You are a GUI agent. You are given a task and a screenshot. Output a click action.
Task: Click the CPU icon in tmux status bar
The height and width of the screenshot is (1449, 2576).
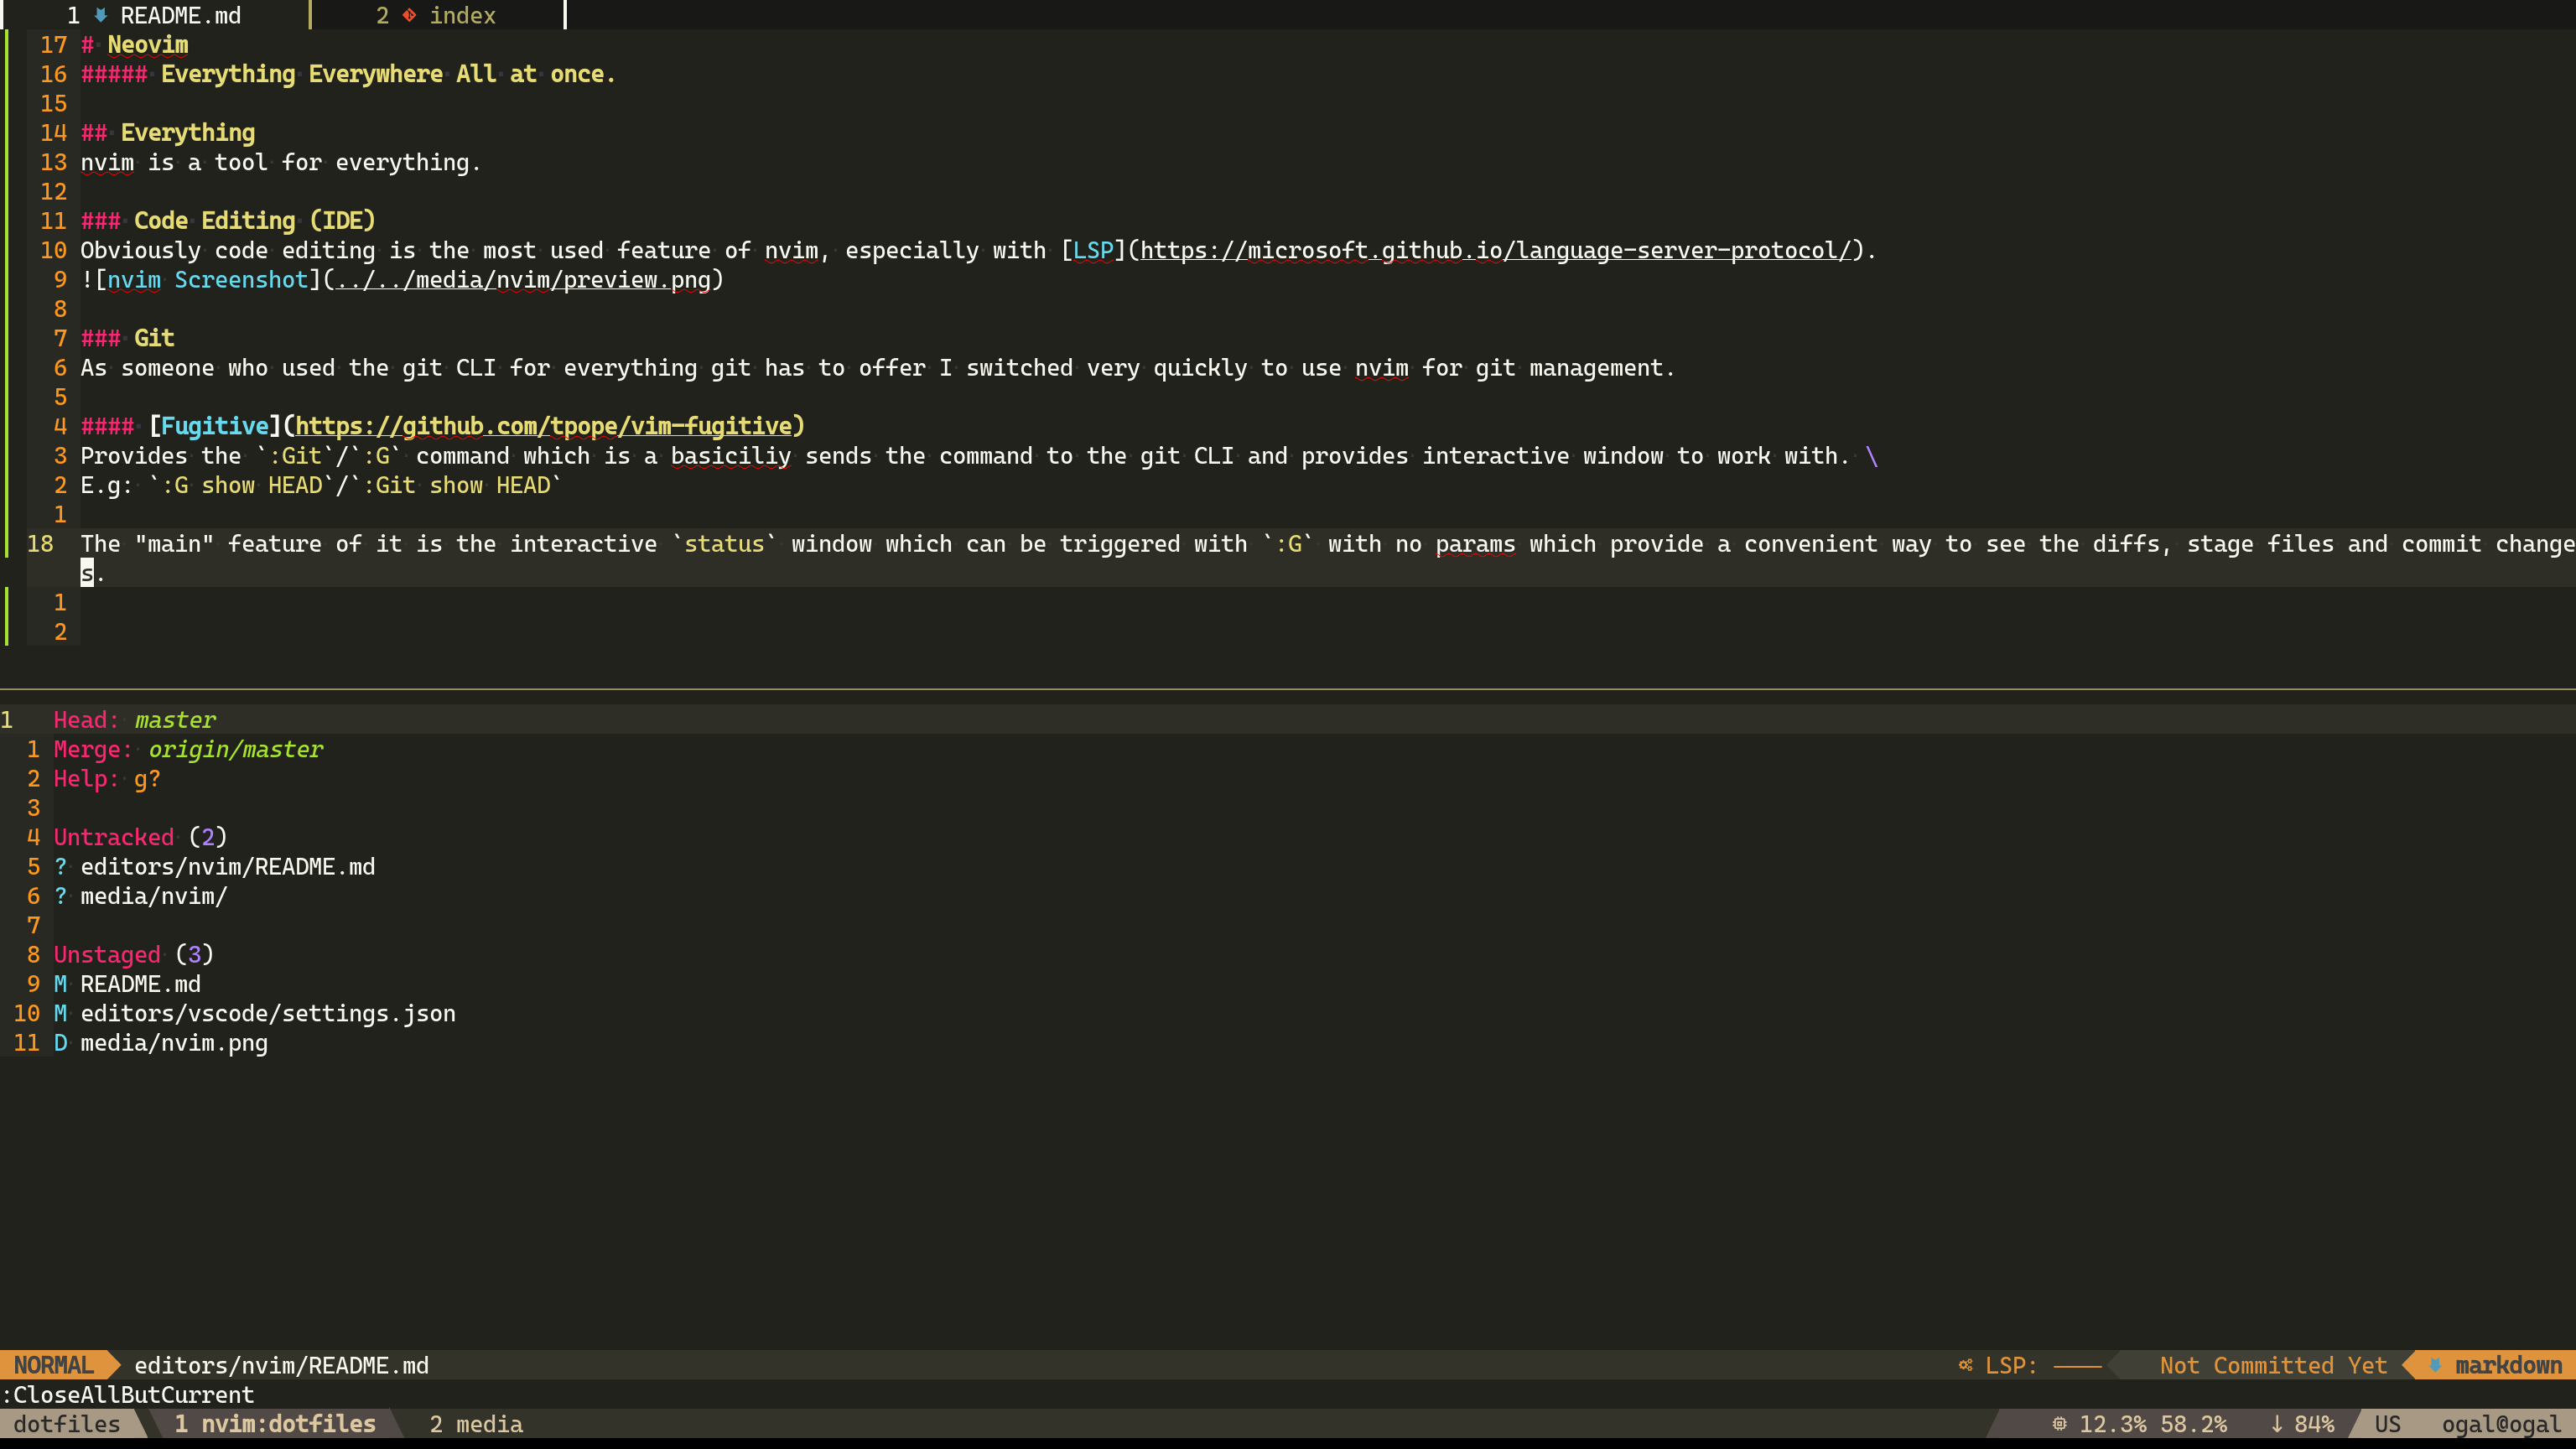[x=2059, y=1424]
